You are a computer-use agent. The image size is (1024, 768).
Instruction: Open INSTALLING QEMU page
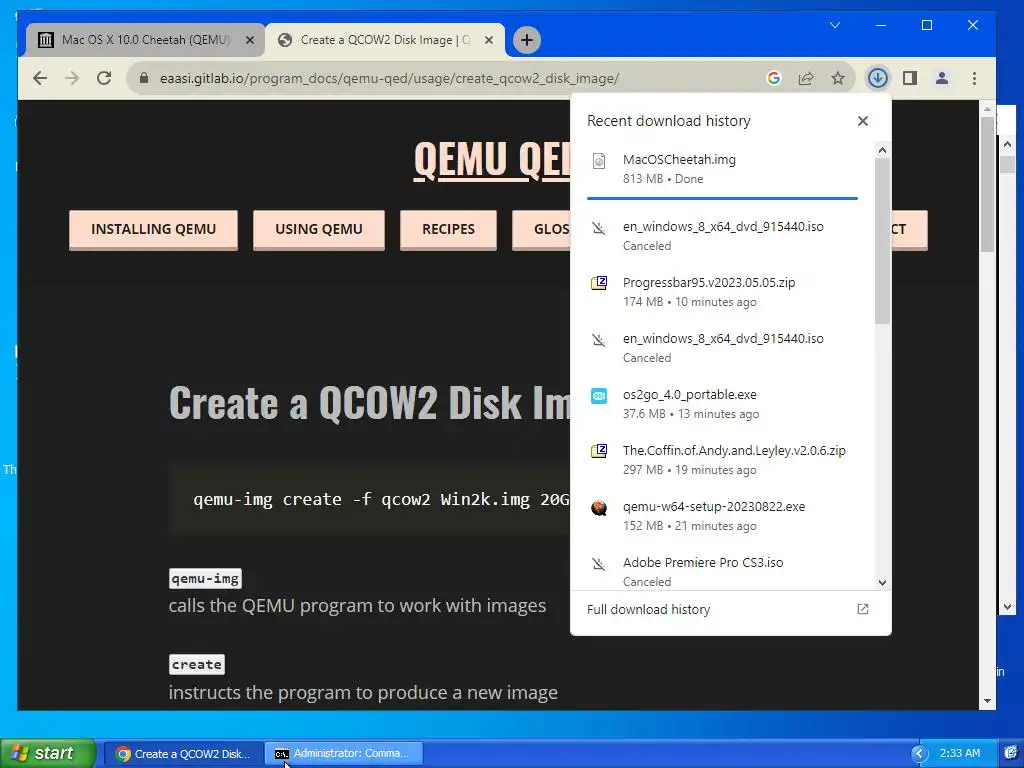tap(153, 229)
